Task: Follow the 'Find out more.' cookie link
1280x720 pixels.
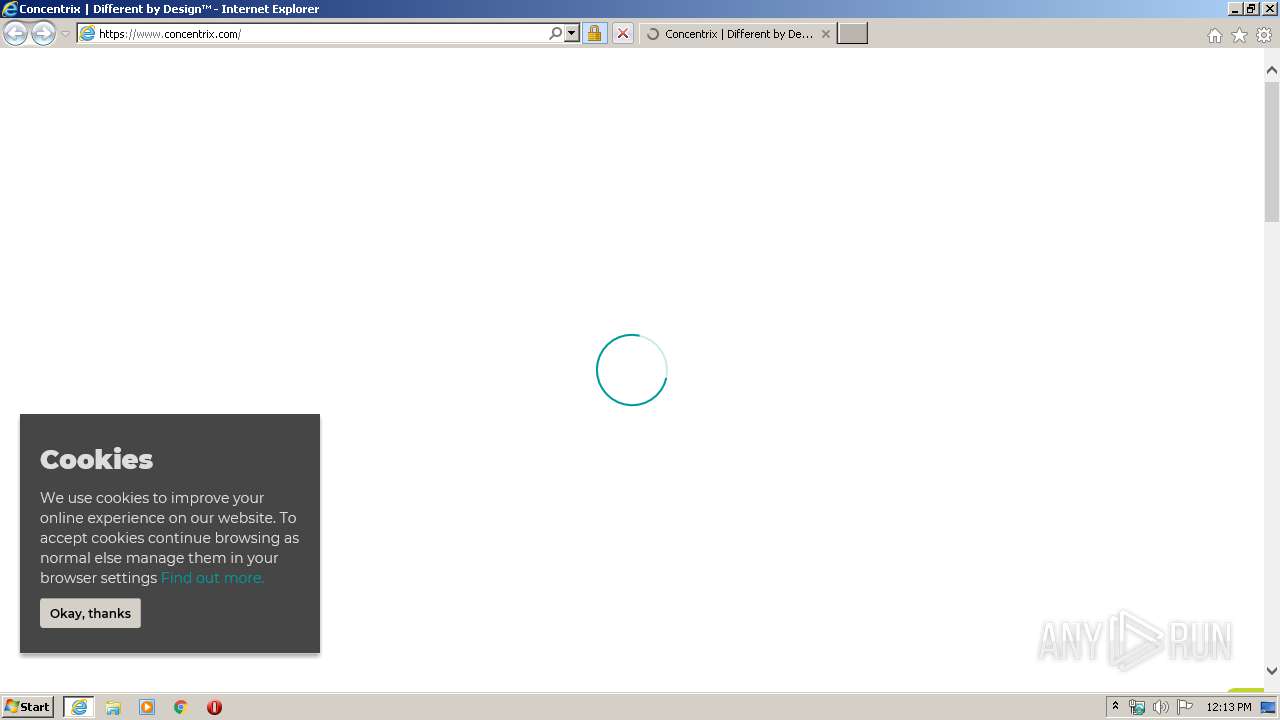Action: pyautogui.click(x=212, y=578)
